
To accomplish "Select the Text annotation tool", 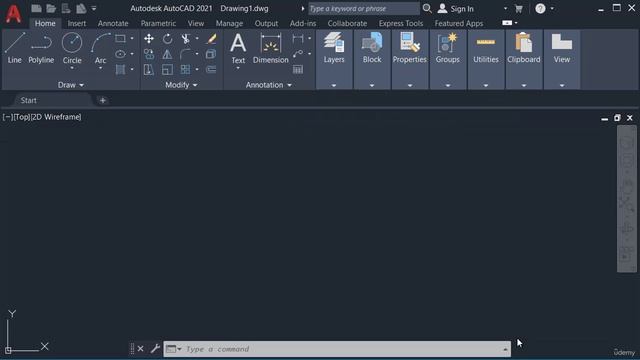I will click(x=238, y=48).
